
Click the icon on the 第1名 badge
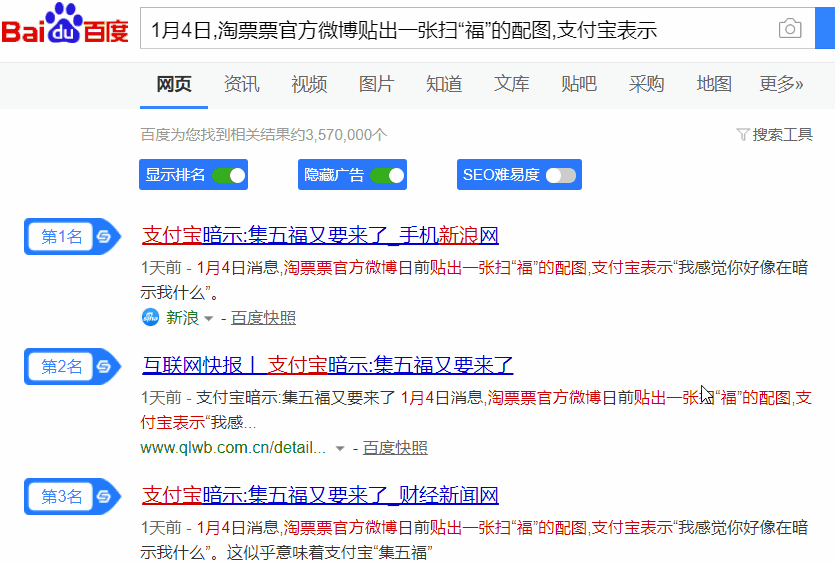tap(104, 236)
